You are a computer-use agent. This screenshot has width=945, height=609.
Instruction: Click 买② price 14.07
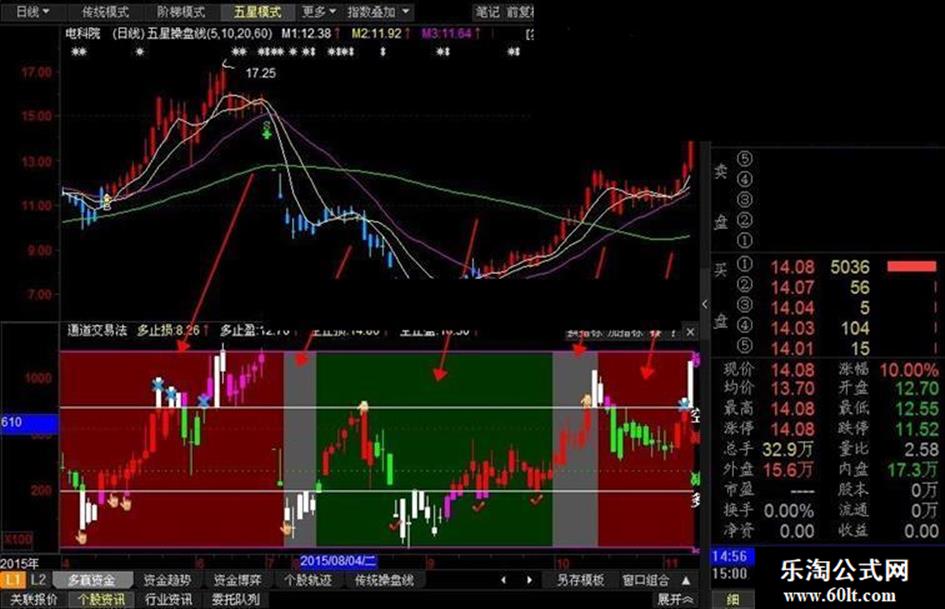pos(792,287)
